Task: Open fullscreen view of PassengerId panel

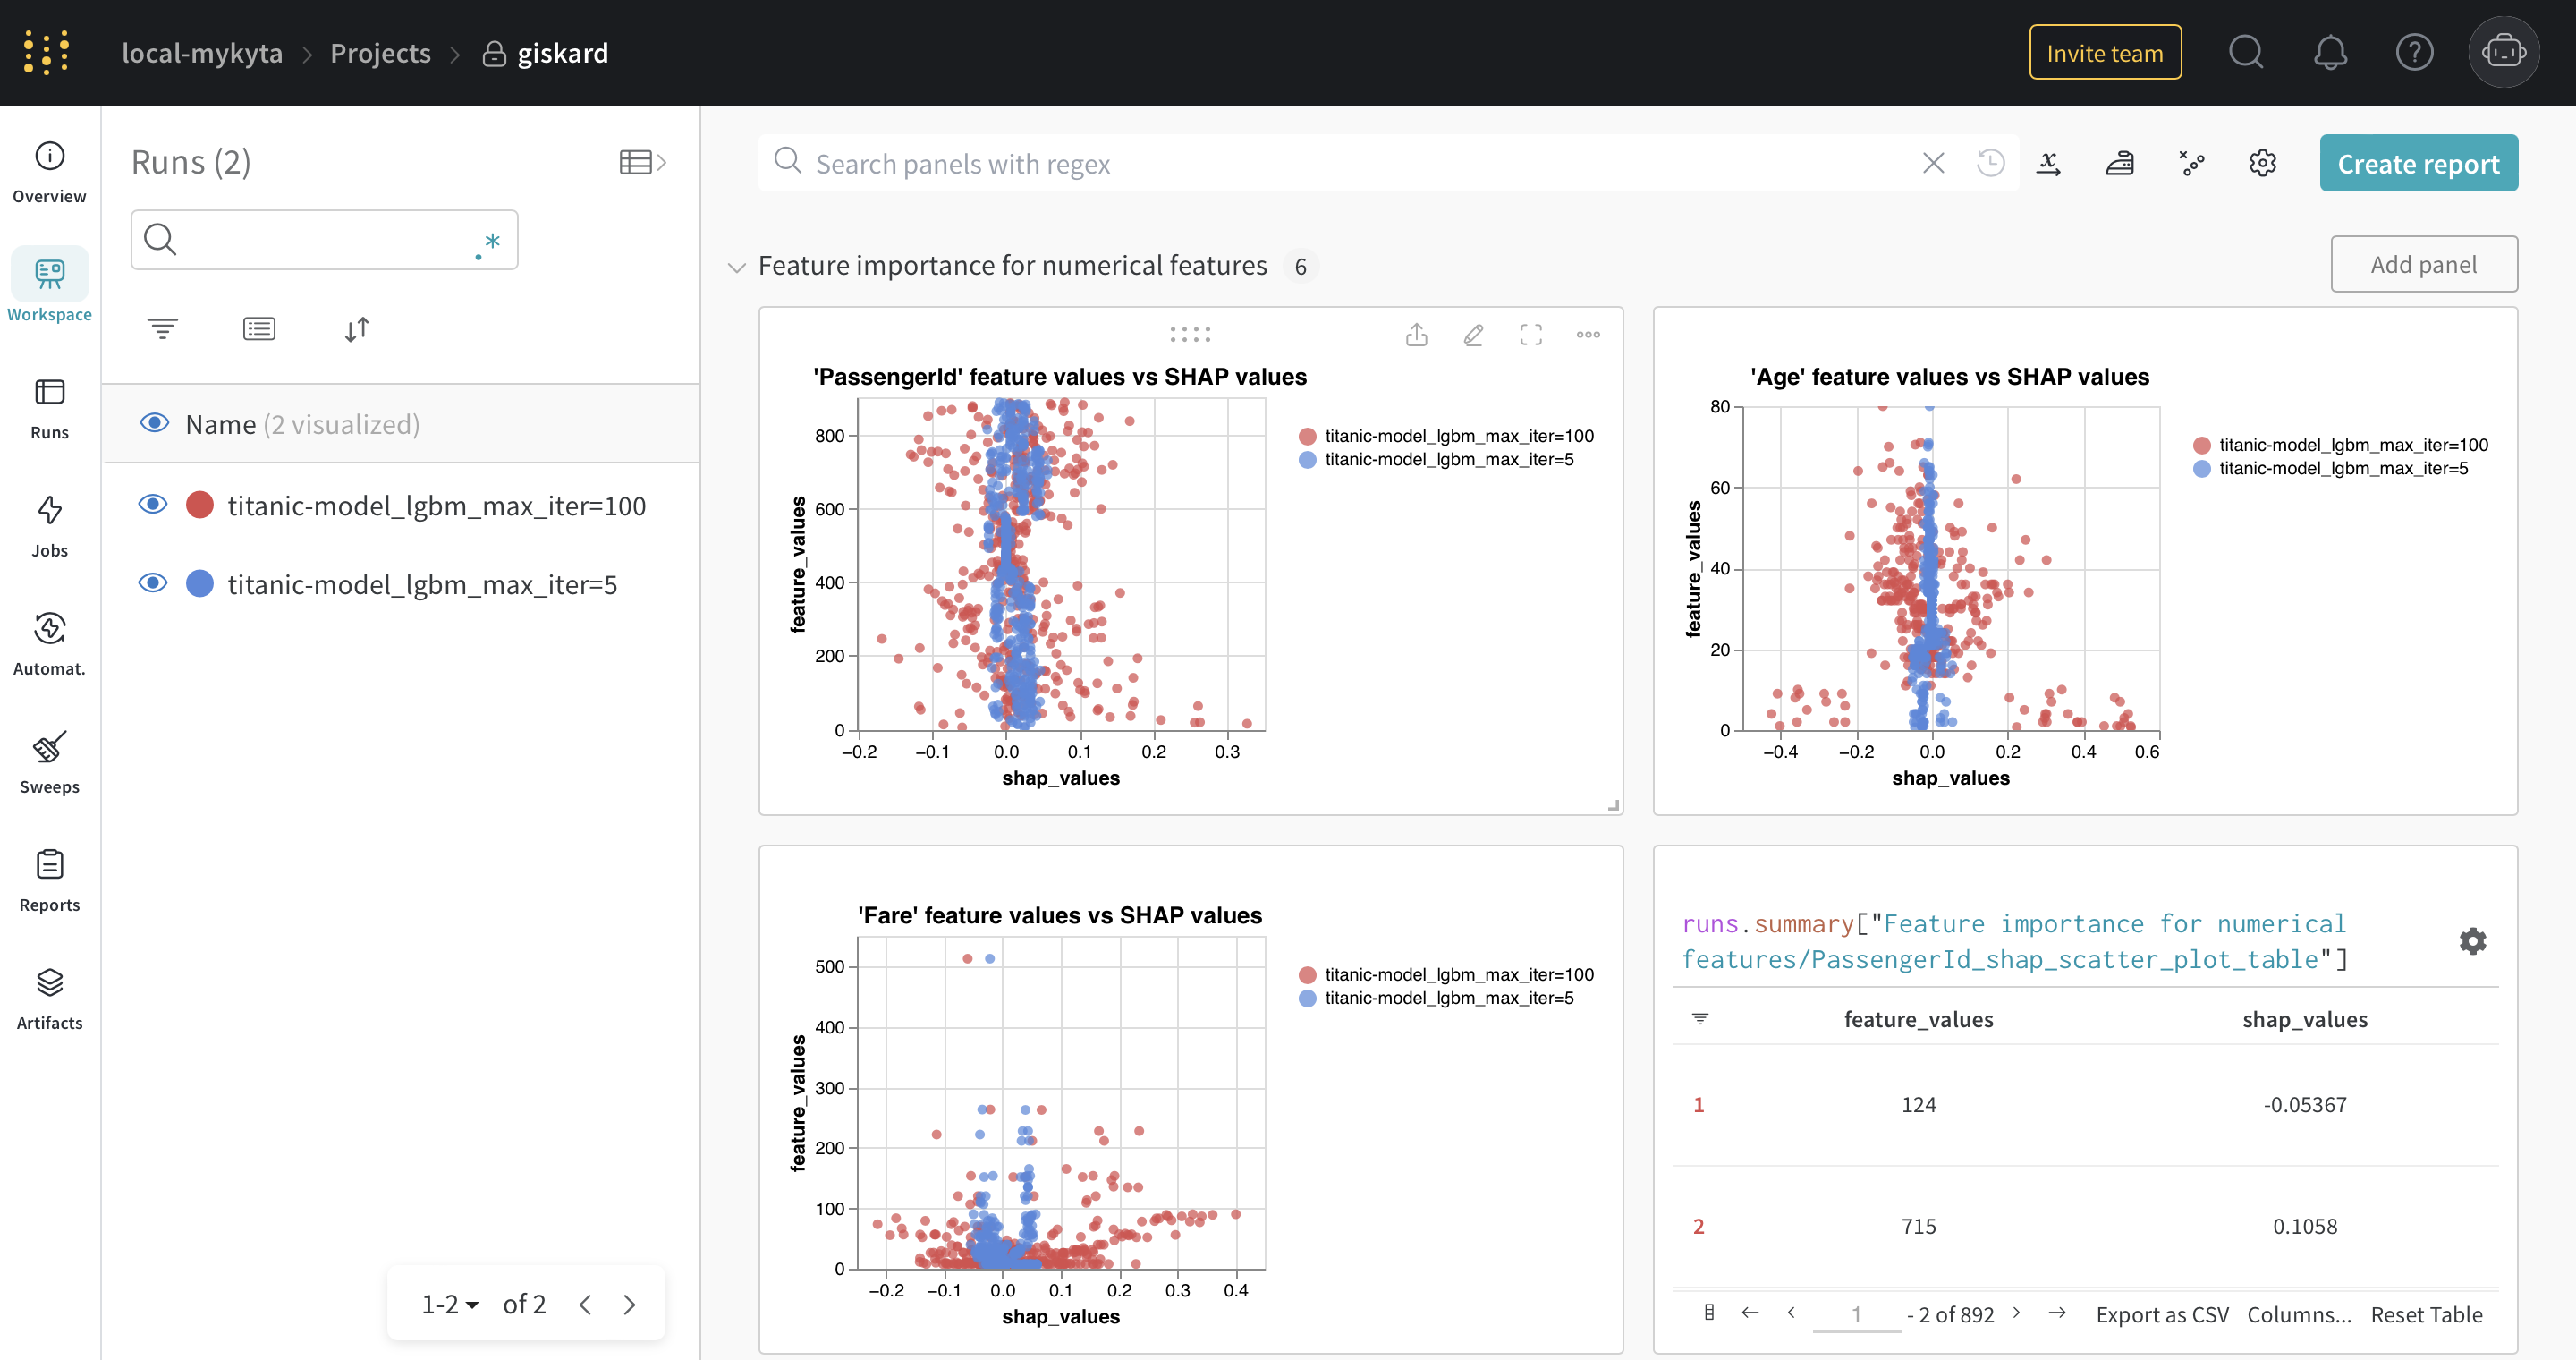Action: pos(1531,335)
